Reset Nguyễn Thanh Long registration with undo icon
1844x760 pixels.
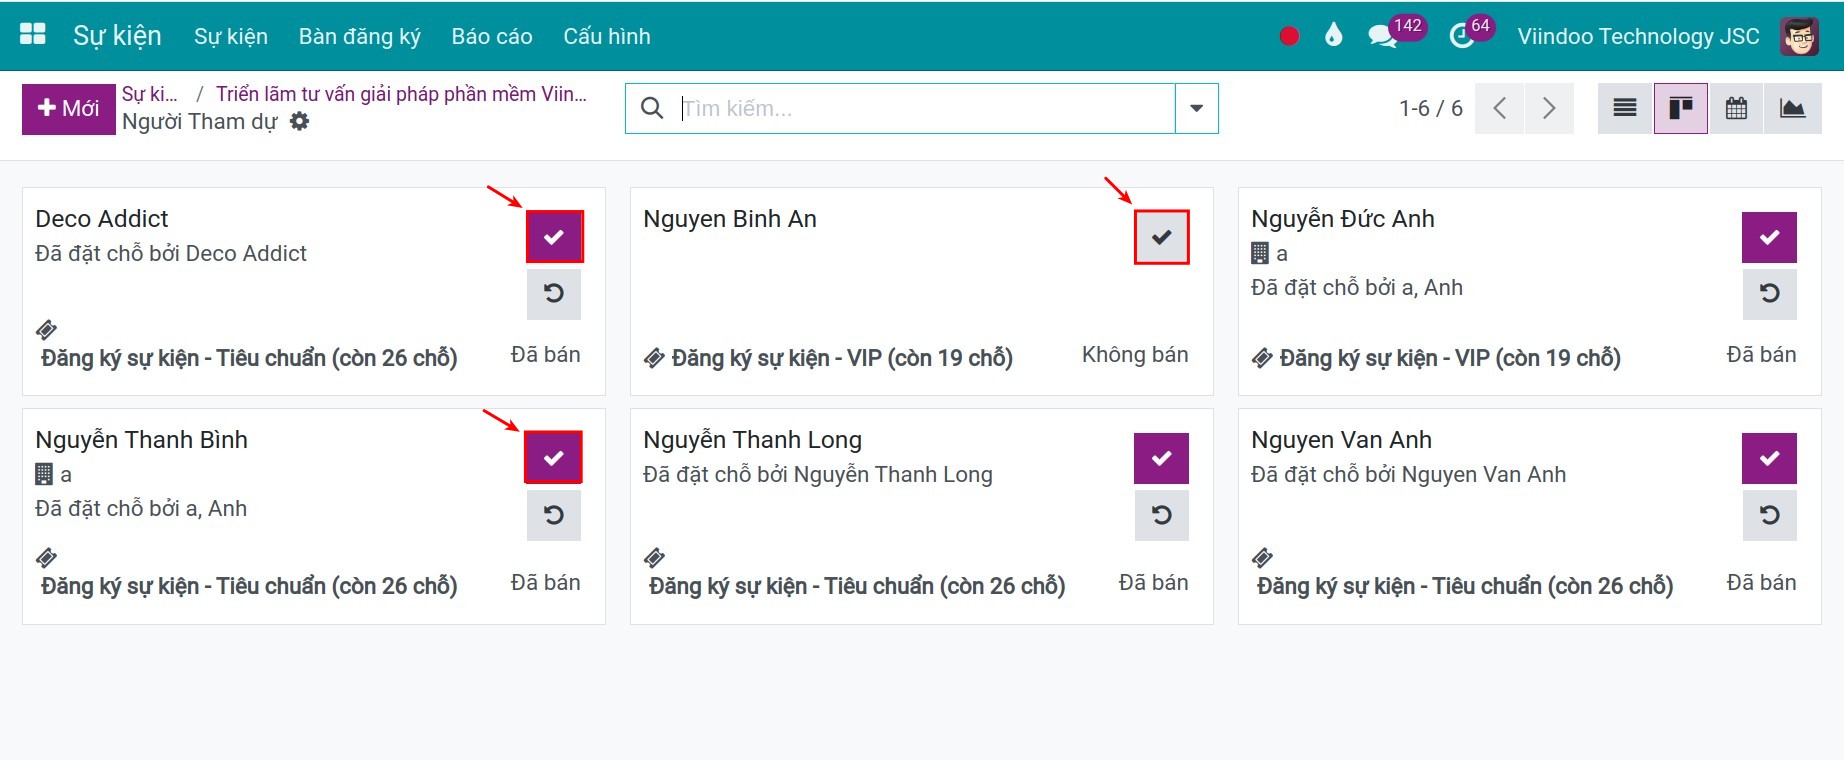click(1161, 515)
